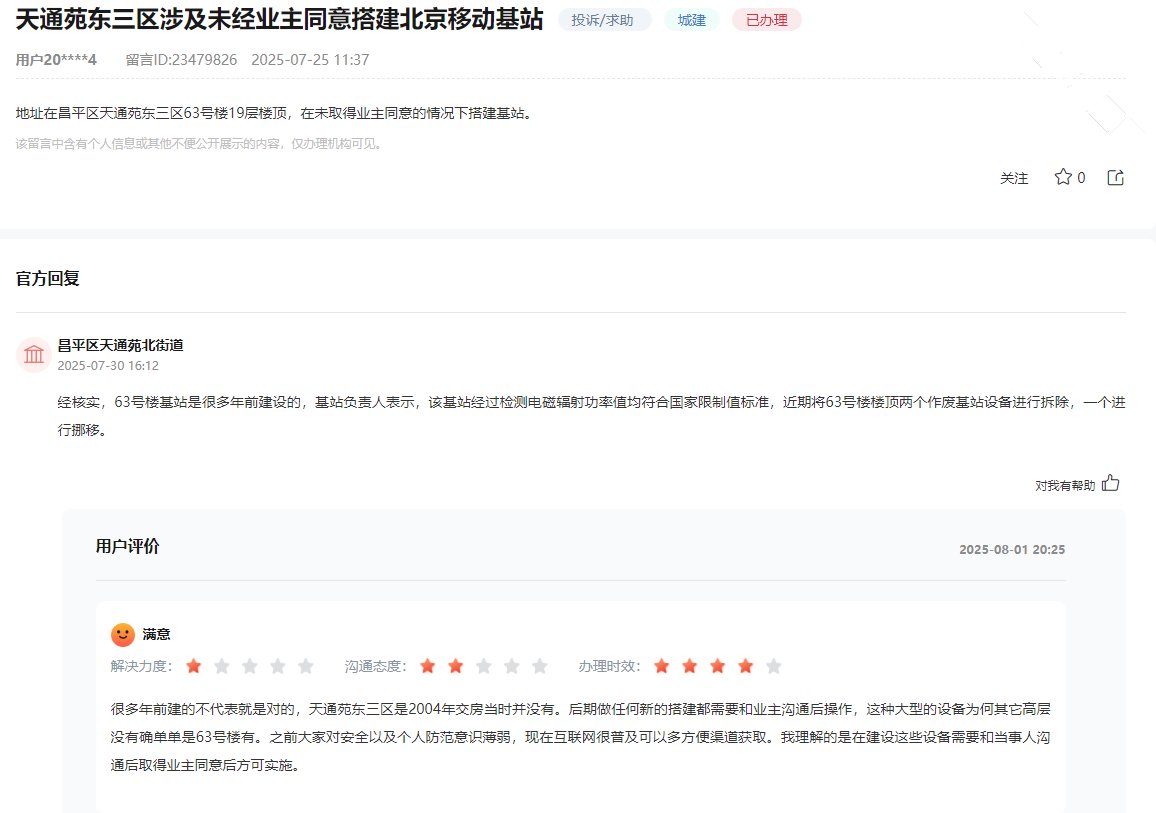This screenshot has height=813, width=1156.
Task: Click the favorite count 0
Action: pyautogui.click(x=1081, y=178)
